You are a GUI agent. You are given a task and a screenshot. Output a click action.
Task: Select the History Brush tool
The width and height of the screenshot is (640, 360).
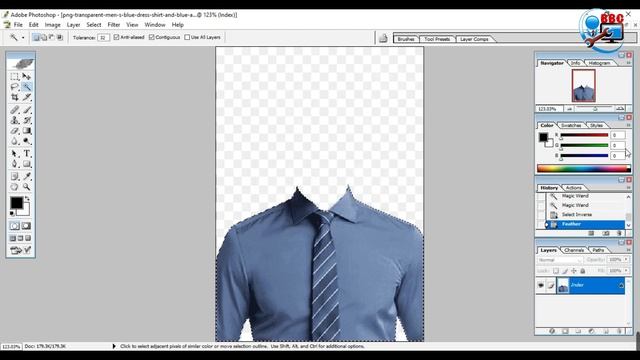click(27, 120)
